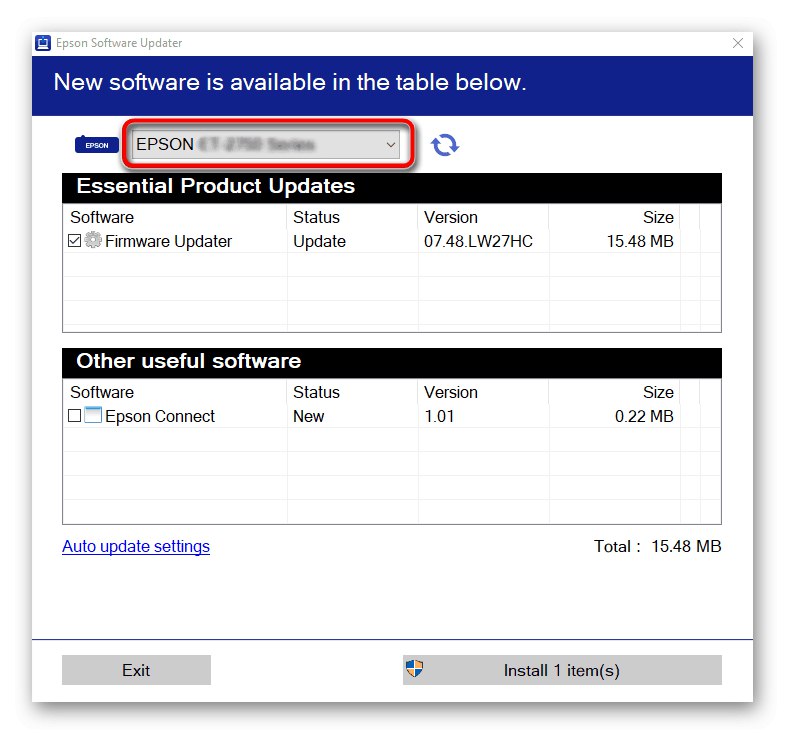785x734 pixels.
Task: Click Status header in Other useful software
Action: pyautogui.click(x=316, y=392)
